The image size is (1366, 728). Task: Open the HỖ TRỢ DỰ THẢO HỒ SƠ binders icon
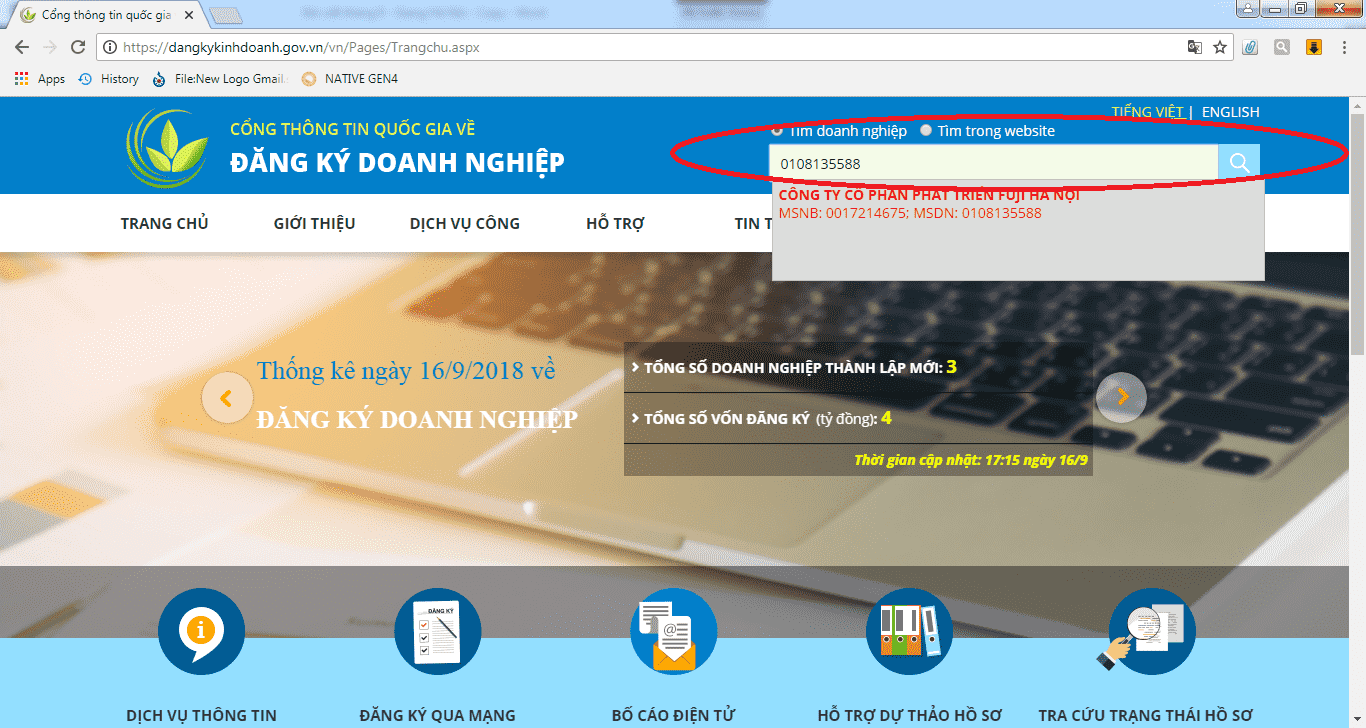click(x=909, y=632)
